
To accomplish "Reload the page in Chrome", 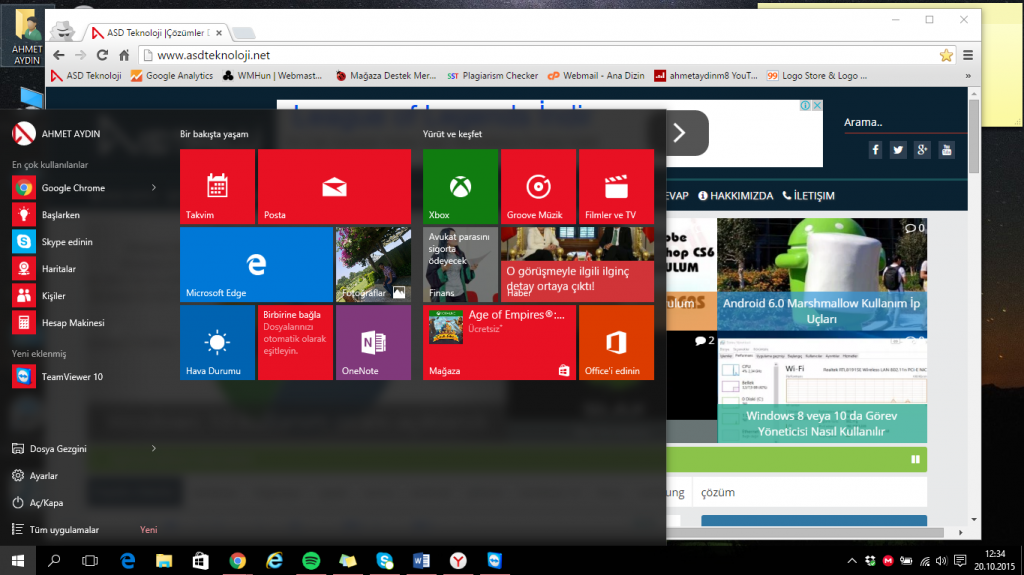I will [102, 56].
